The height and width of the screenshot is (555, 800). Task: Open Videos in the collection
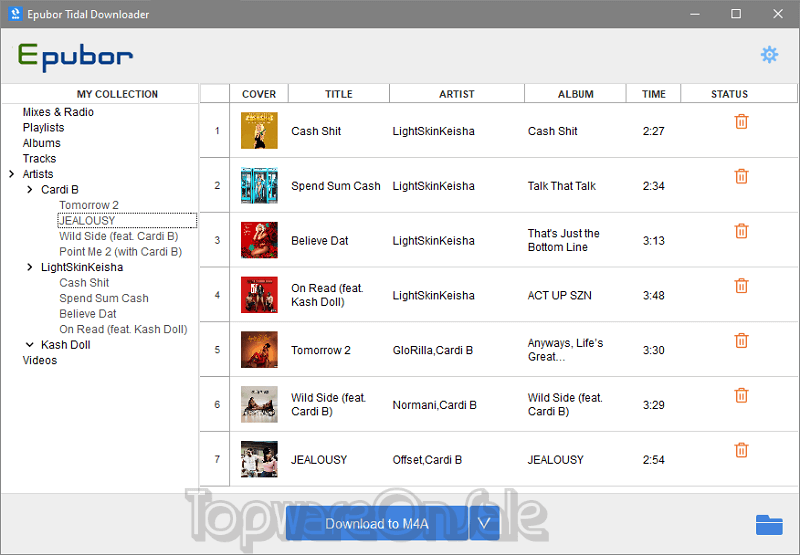click(x=40, y=361)
